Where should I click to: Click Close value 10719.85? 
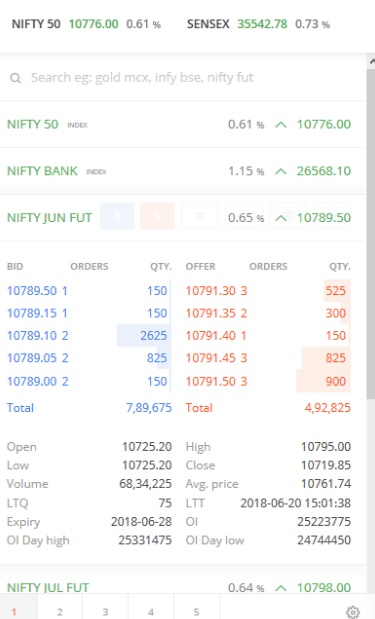[x=326, y=465]
